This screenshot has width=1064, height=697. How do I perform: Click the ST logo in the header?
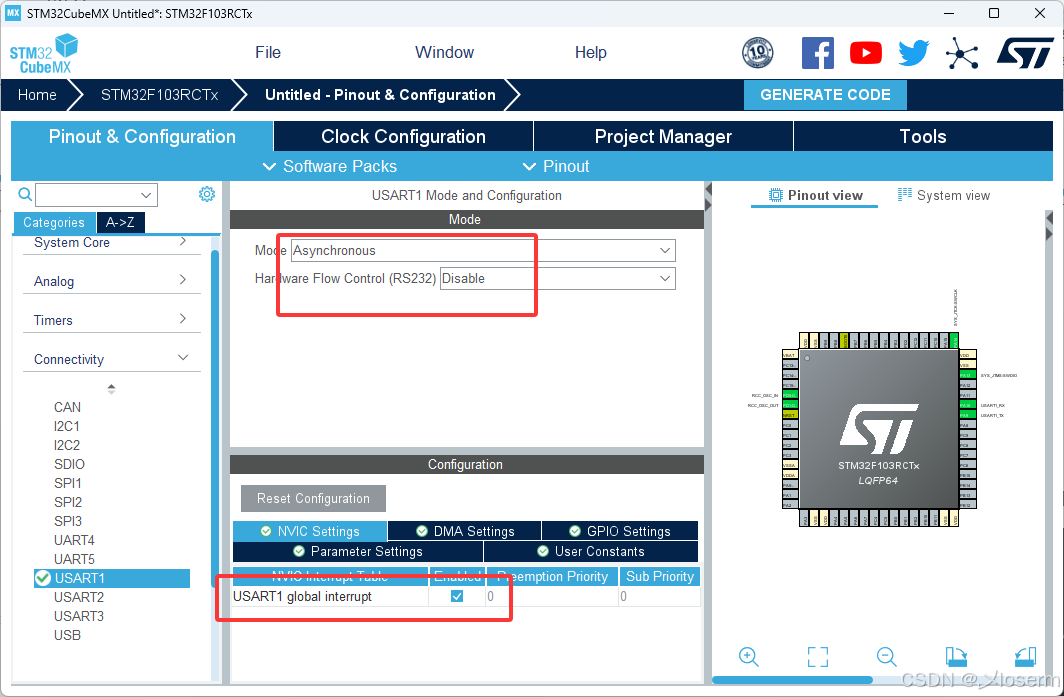(1025, 53)
